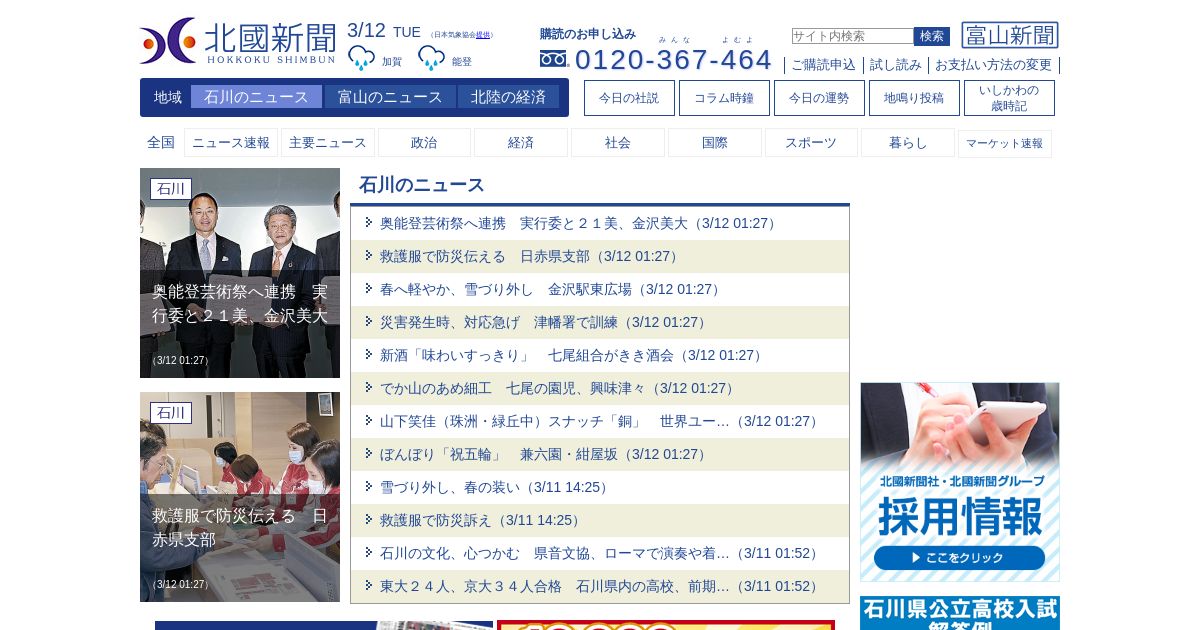Select ニュース速報 menu item
This screenshot has width=1200, height=630.
point(231,143)
